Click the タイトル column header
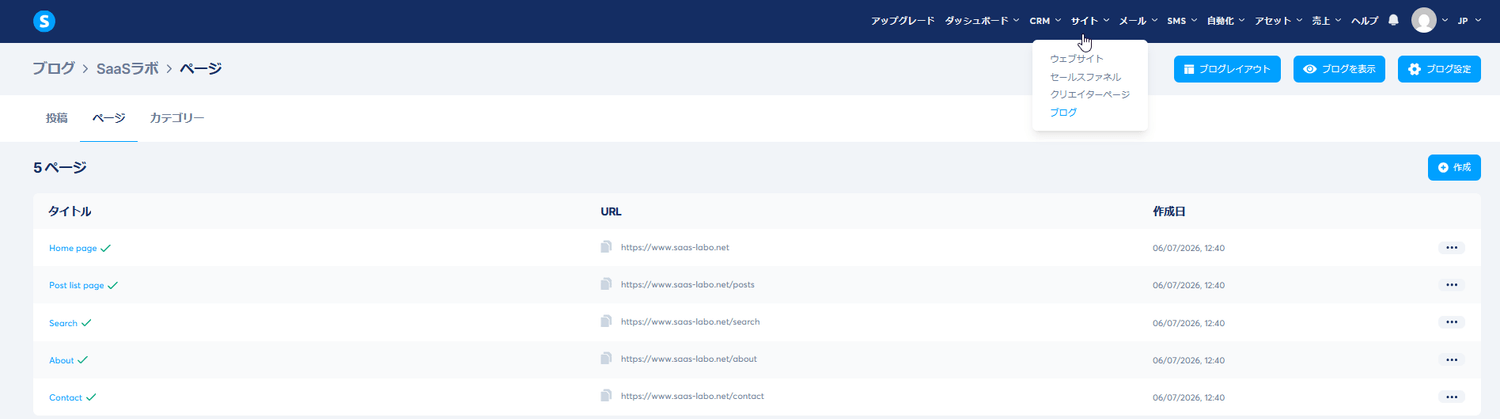Viewport: 1500px width, 419px height. point(70,212)
